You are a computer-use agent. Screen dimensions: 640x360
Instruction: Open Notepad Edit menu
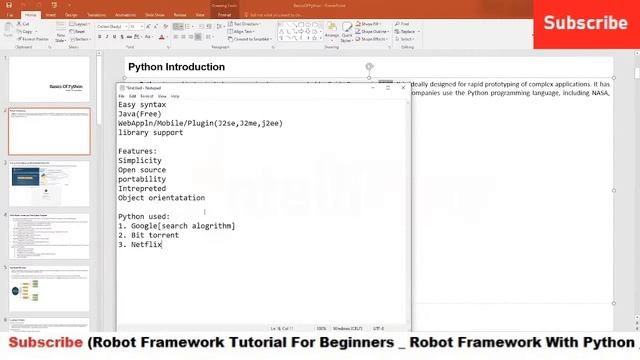[132, 96]
